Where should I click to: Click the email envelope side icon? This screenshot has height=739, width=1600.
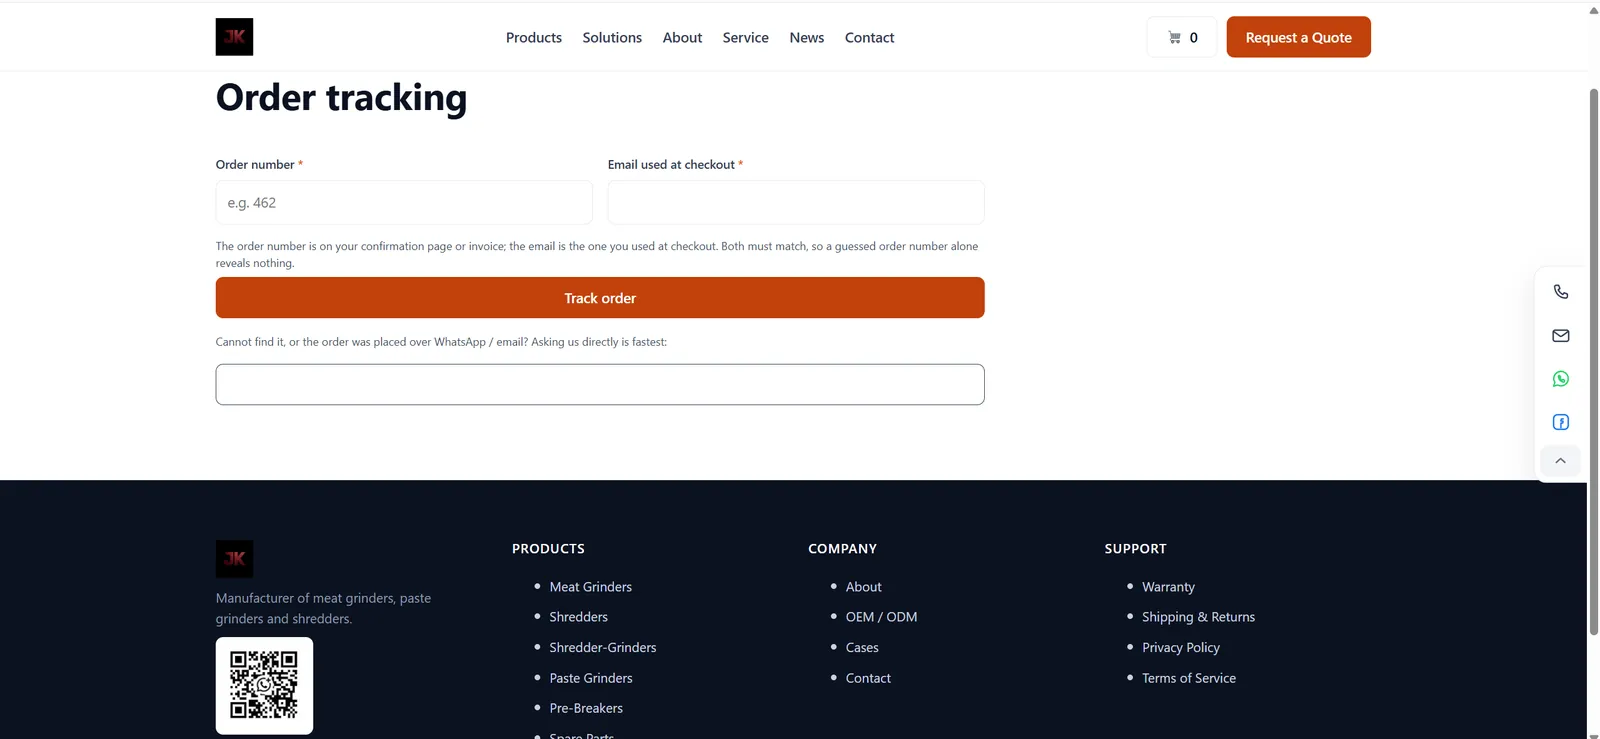(1560, 335)
